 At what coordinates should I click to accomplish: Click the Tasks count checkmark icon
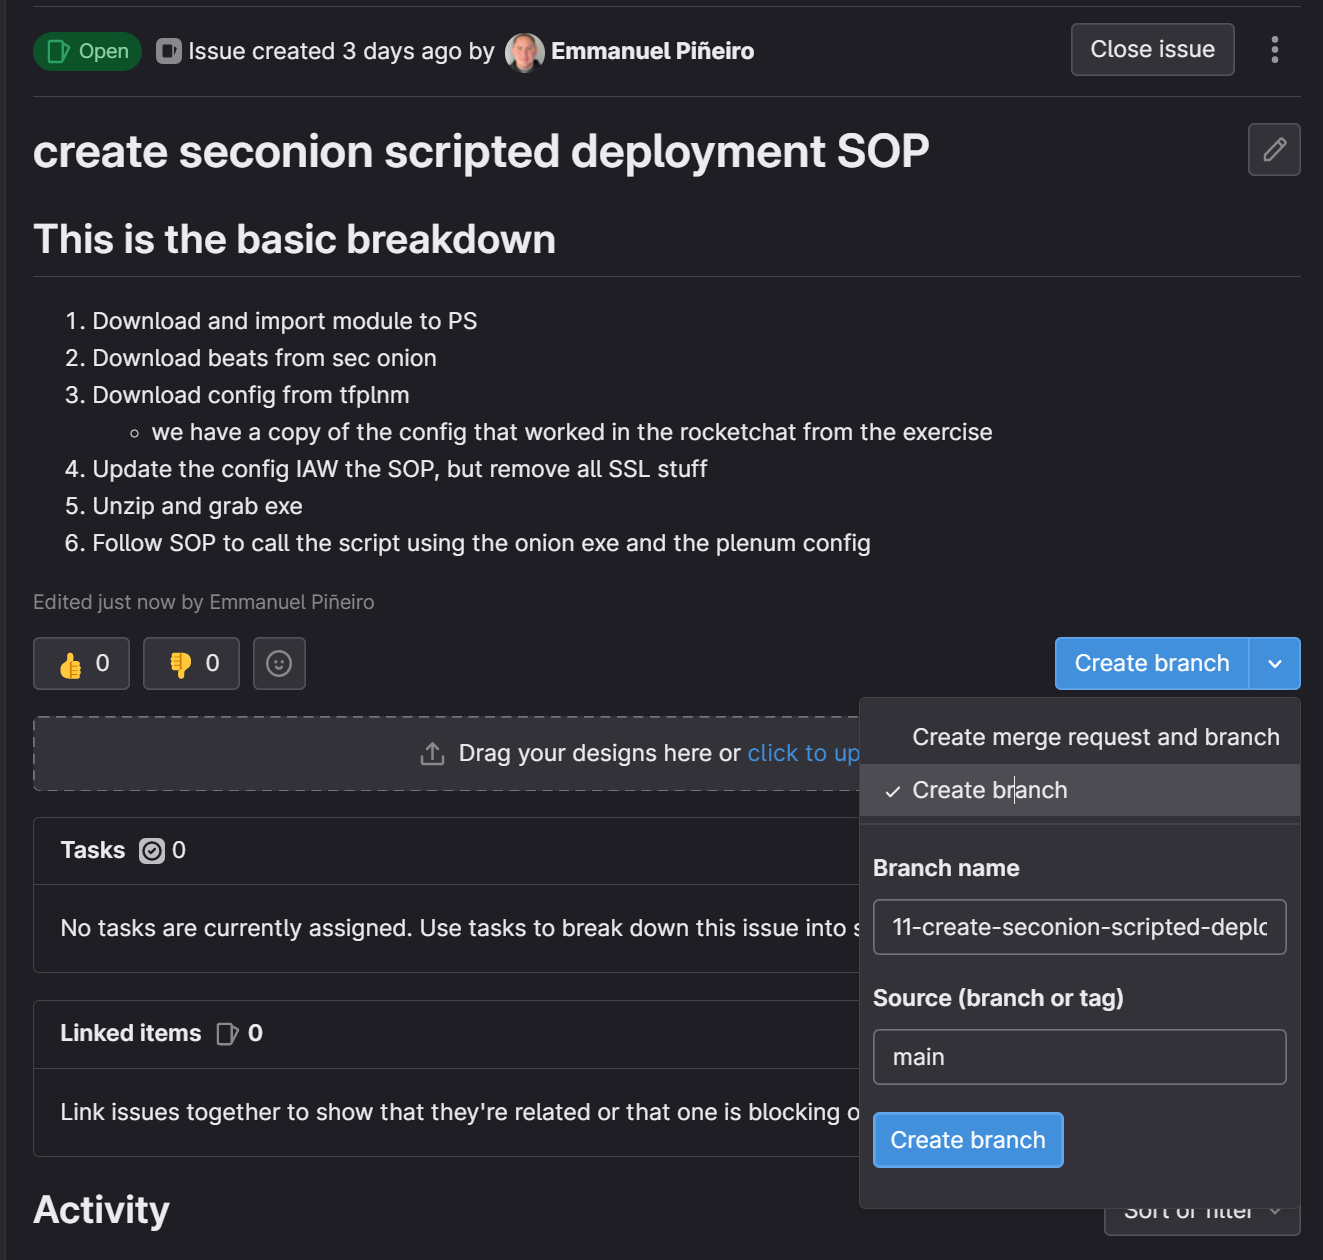point(152,851)
